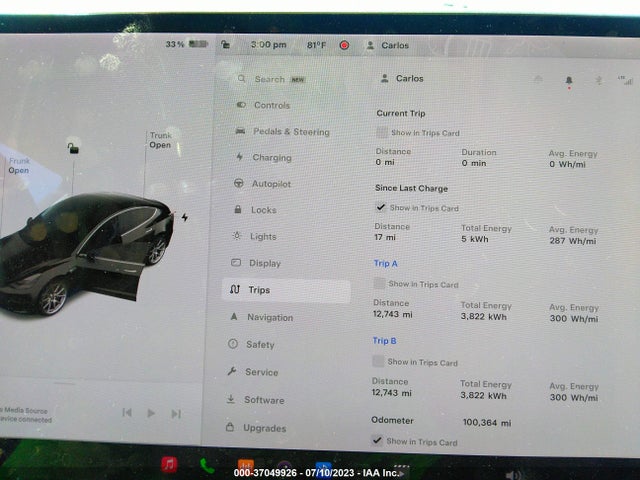The image size is (640, 480).
Task: Toggle Current Trip Show in Trips Card
Action: coord(382,132)
